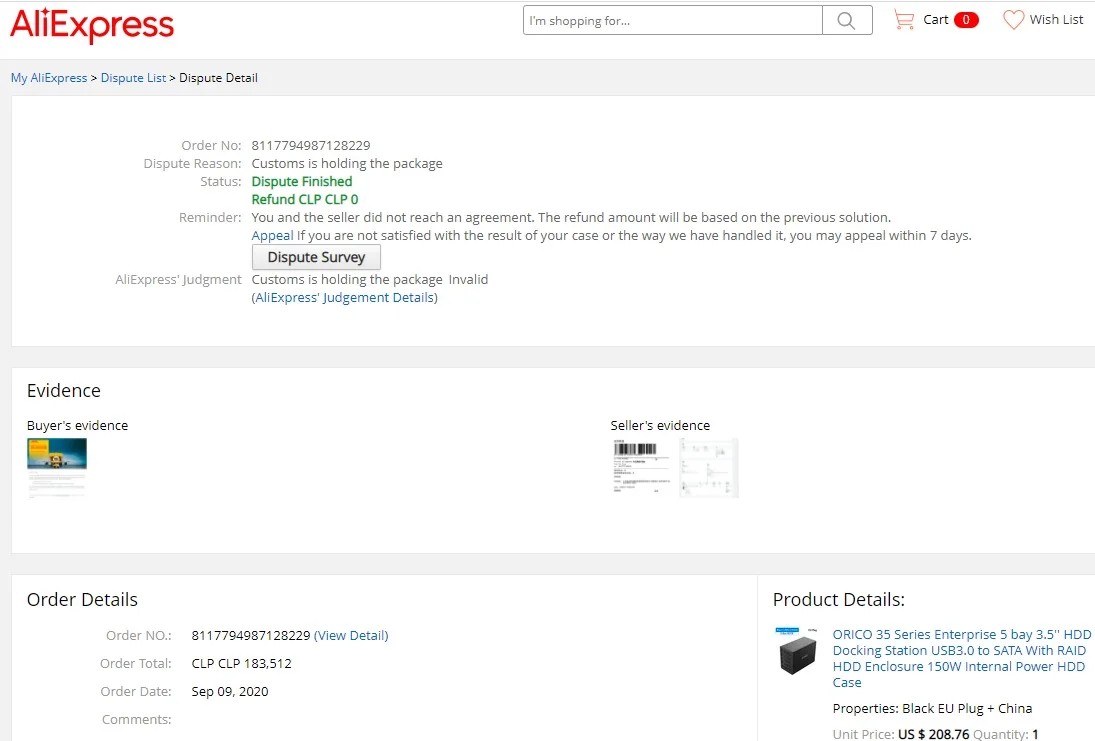Click the Dispute Detail breadcrumb text
1095x741 pixels.
pos(218,78)
